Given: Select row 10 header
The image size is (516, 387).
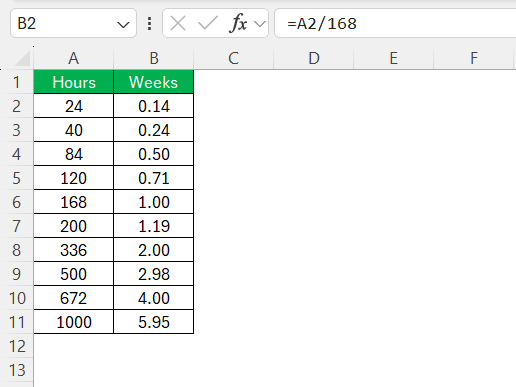Looking at the screenshot, I should [17, 298].
